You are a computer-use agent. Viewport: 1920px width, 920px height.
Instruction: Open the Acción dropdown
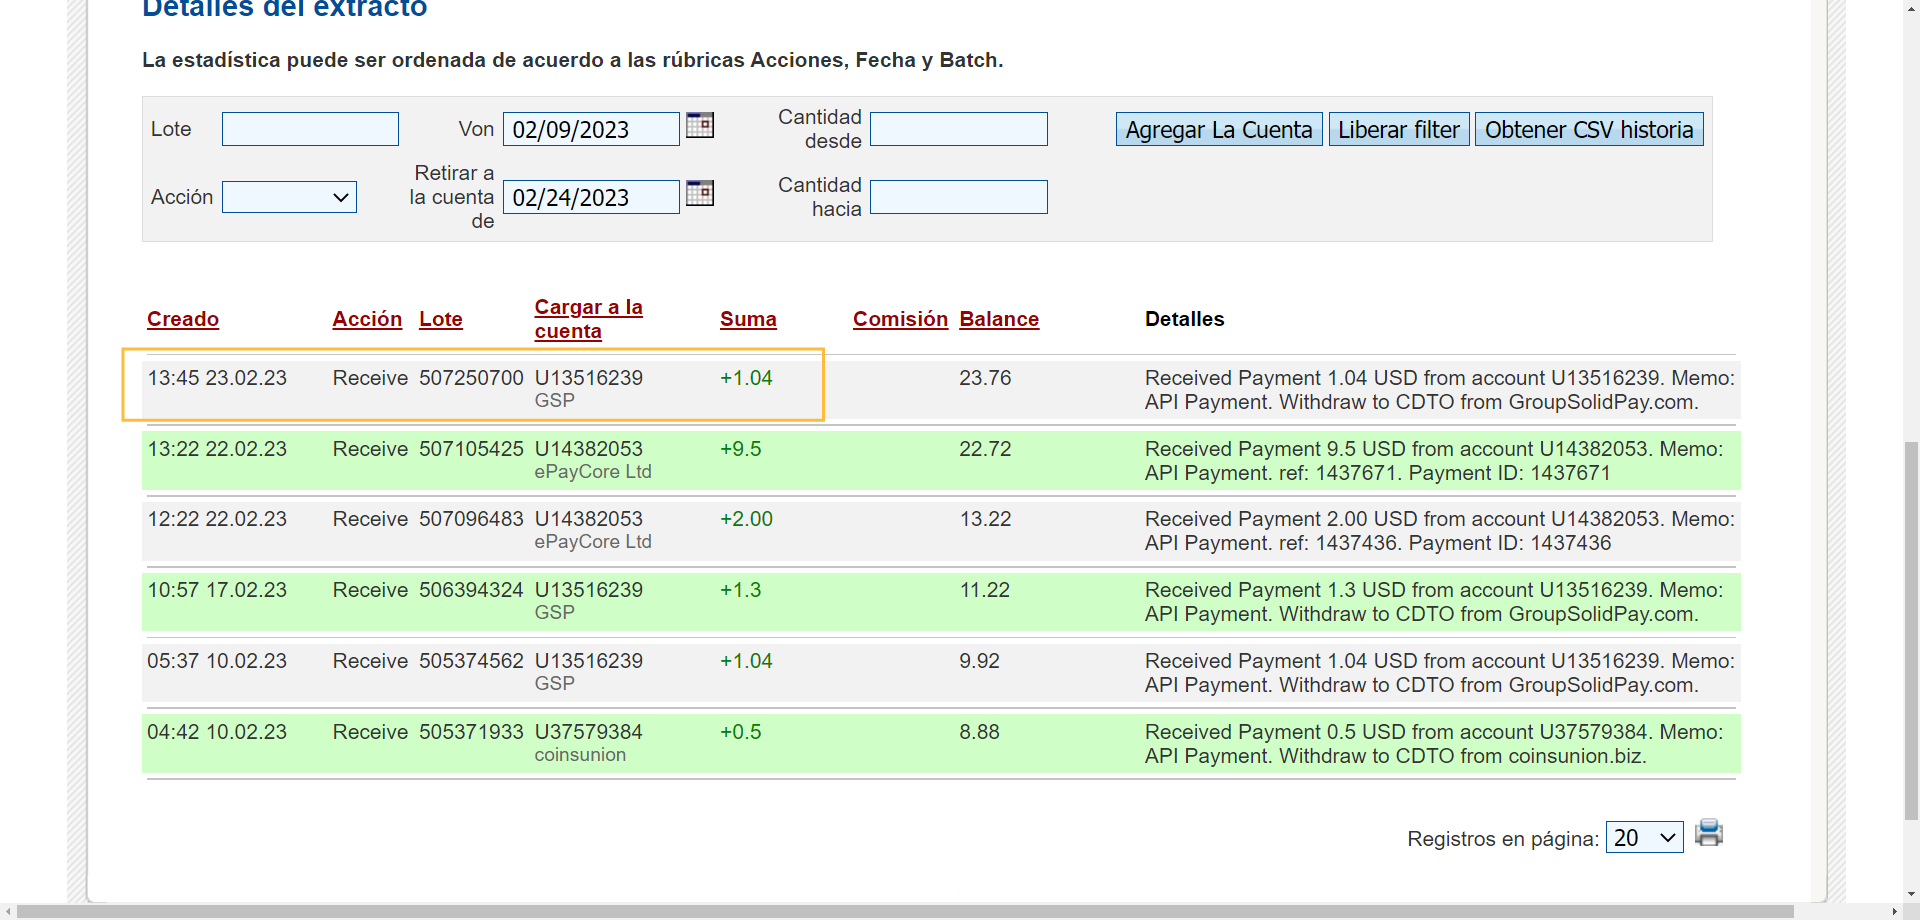(289, 197)
